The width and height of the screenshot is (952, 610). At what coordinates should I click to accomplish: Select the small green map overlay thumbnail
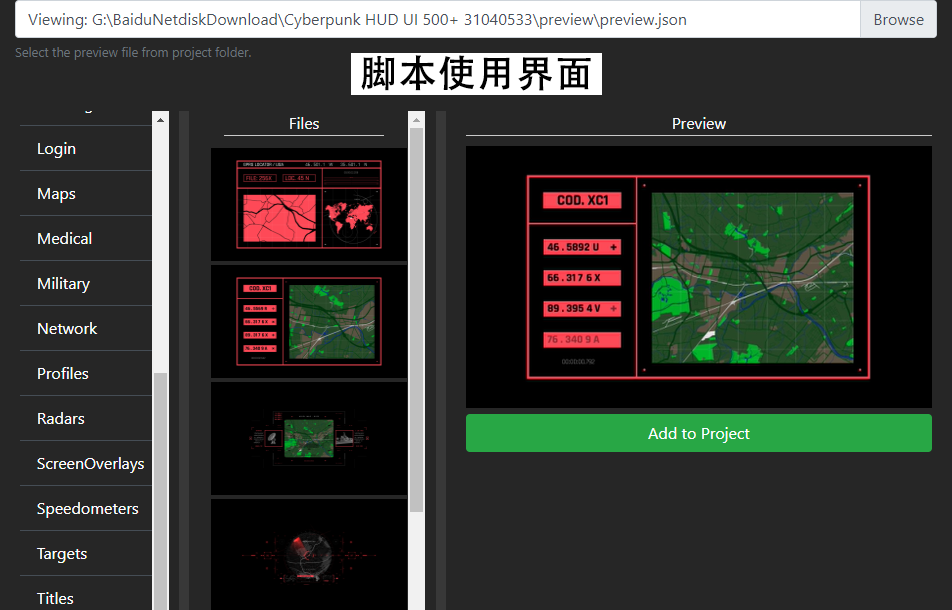click(309, 438)
